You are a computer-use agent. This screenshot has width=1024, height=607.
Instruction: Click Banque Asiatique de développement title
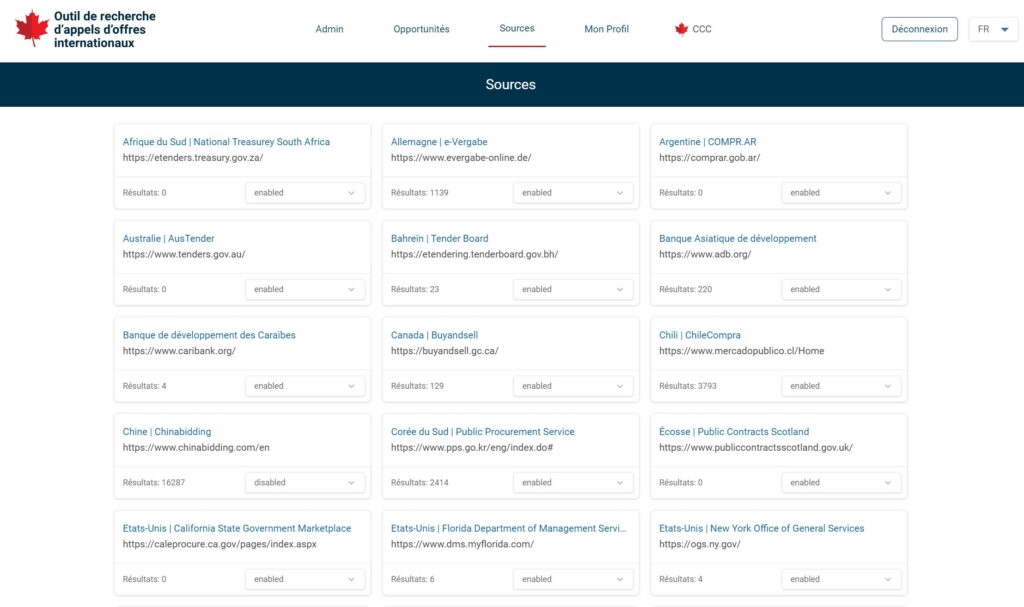coord(737,238)
